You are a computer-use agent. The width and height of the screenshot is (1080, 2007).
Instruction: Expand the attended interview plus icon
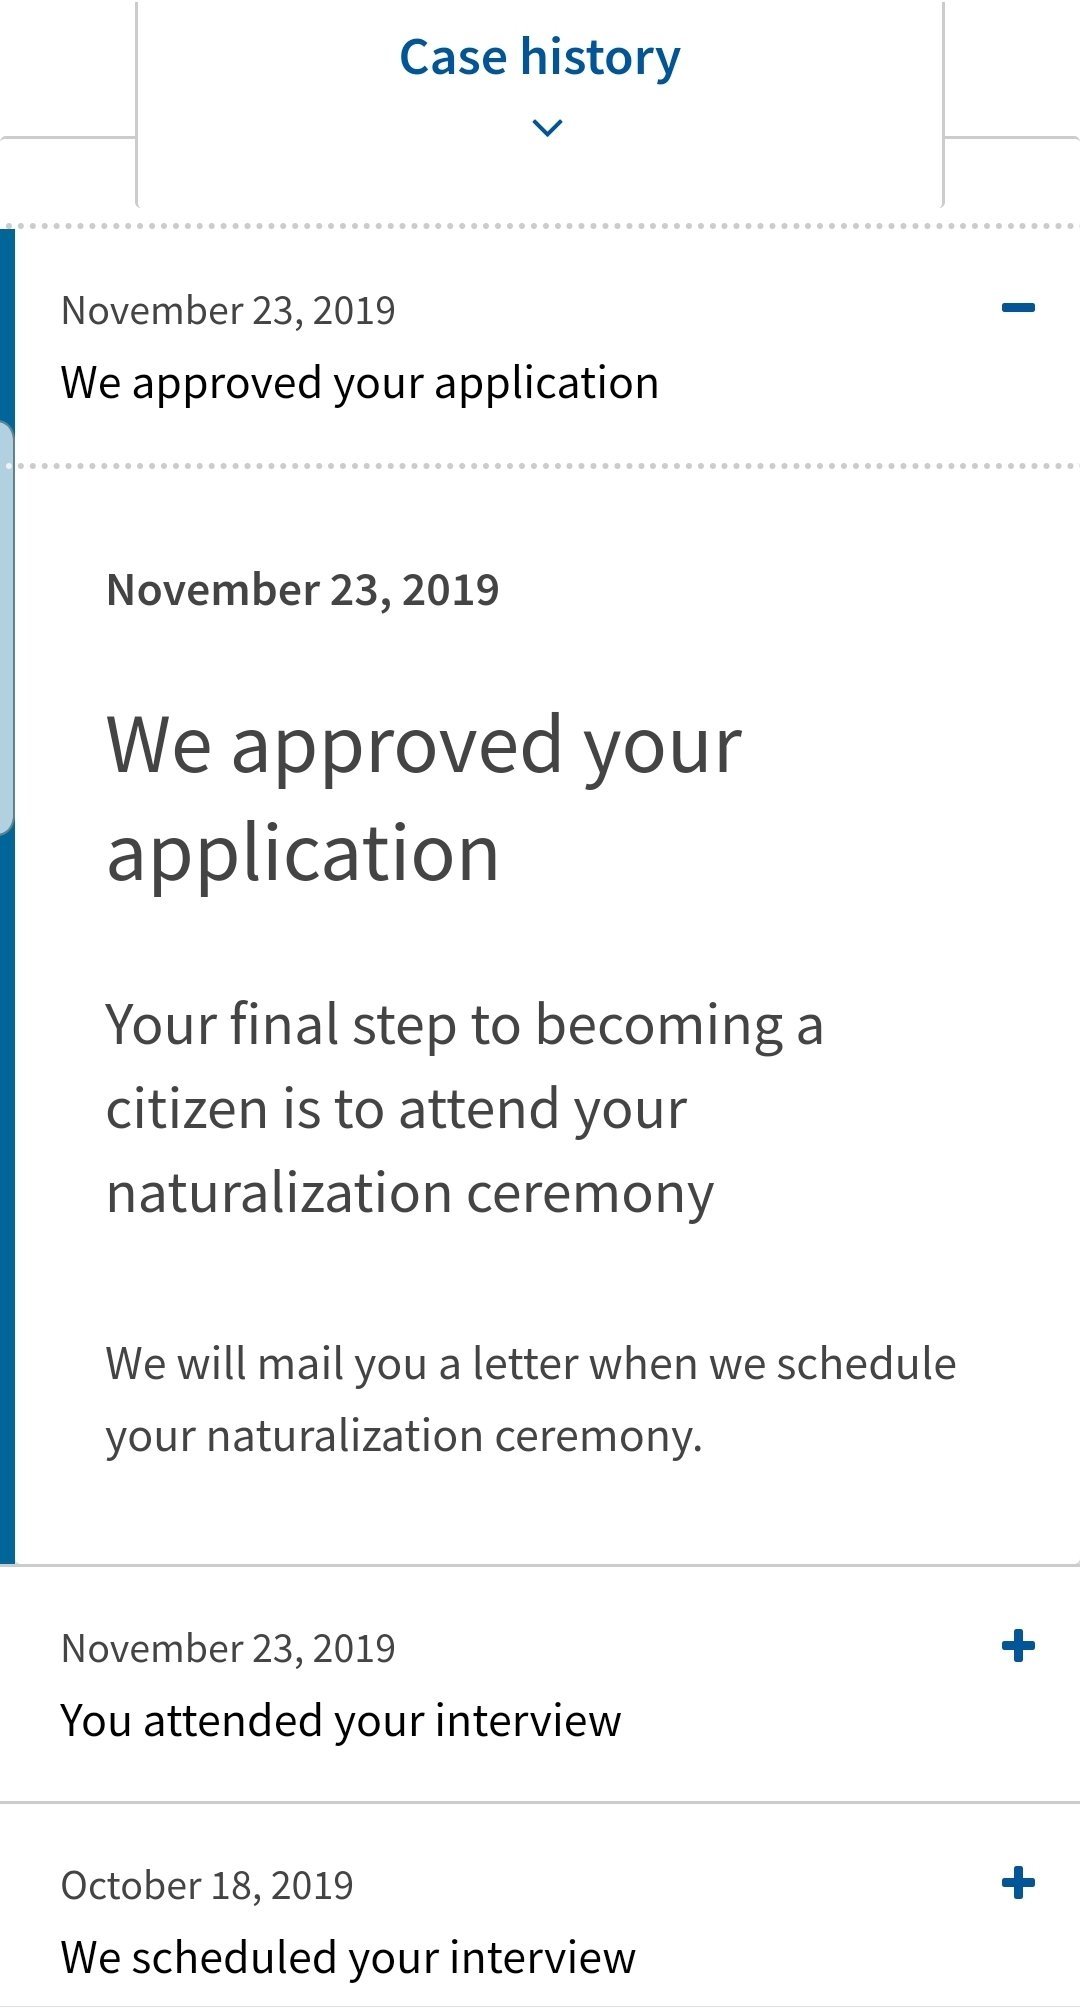(1018, 1646)
